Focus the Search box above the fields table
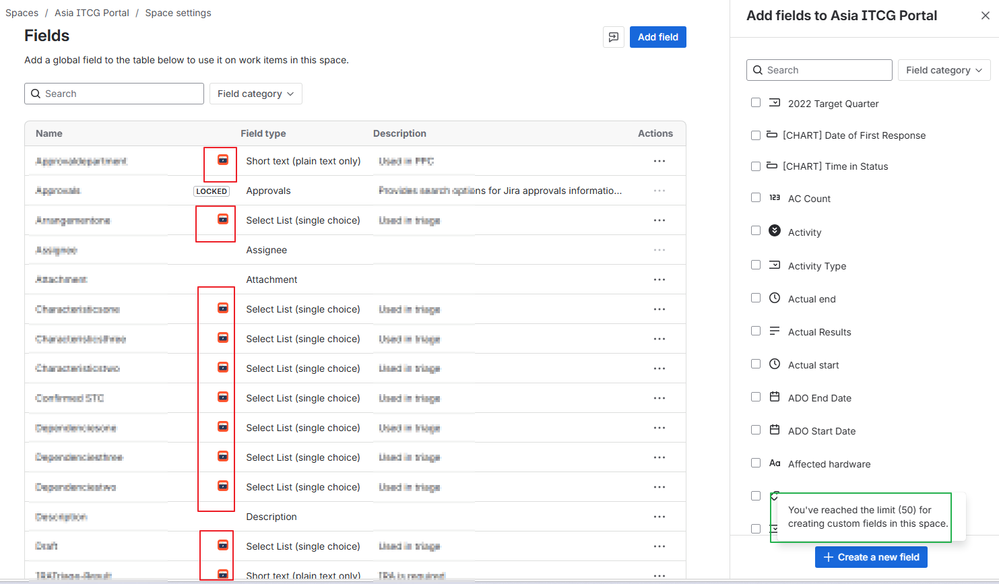 tap(114, 94)
